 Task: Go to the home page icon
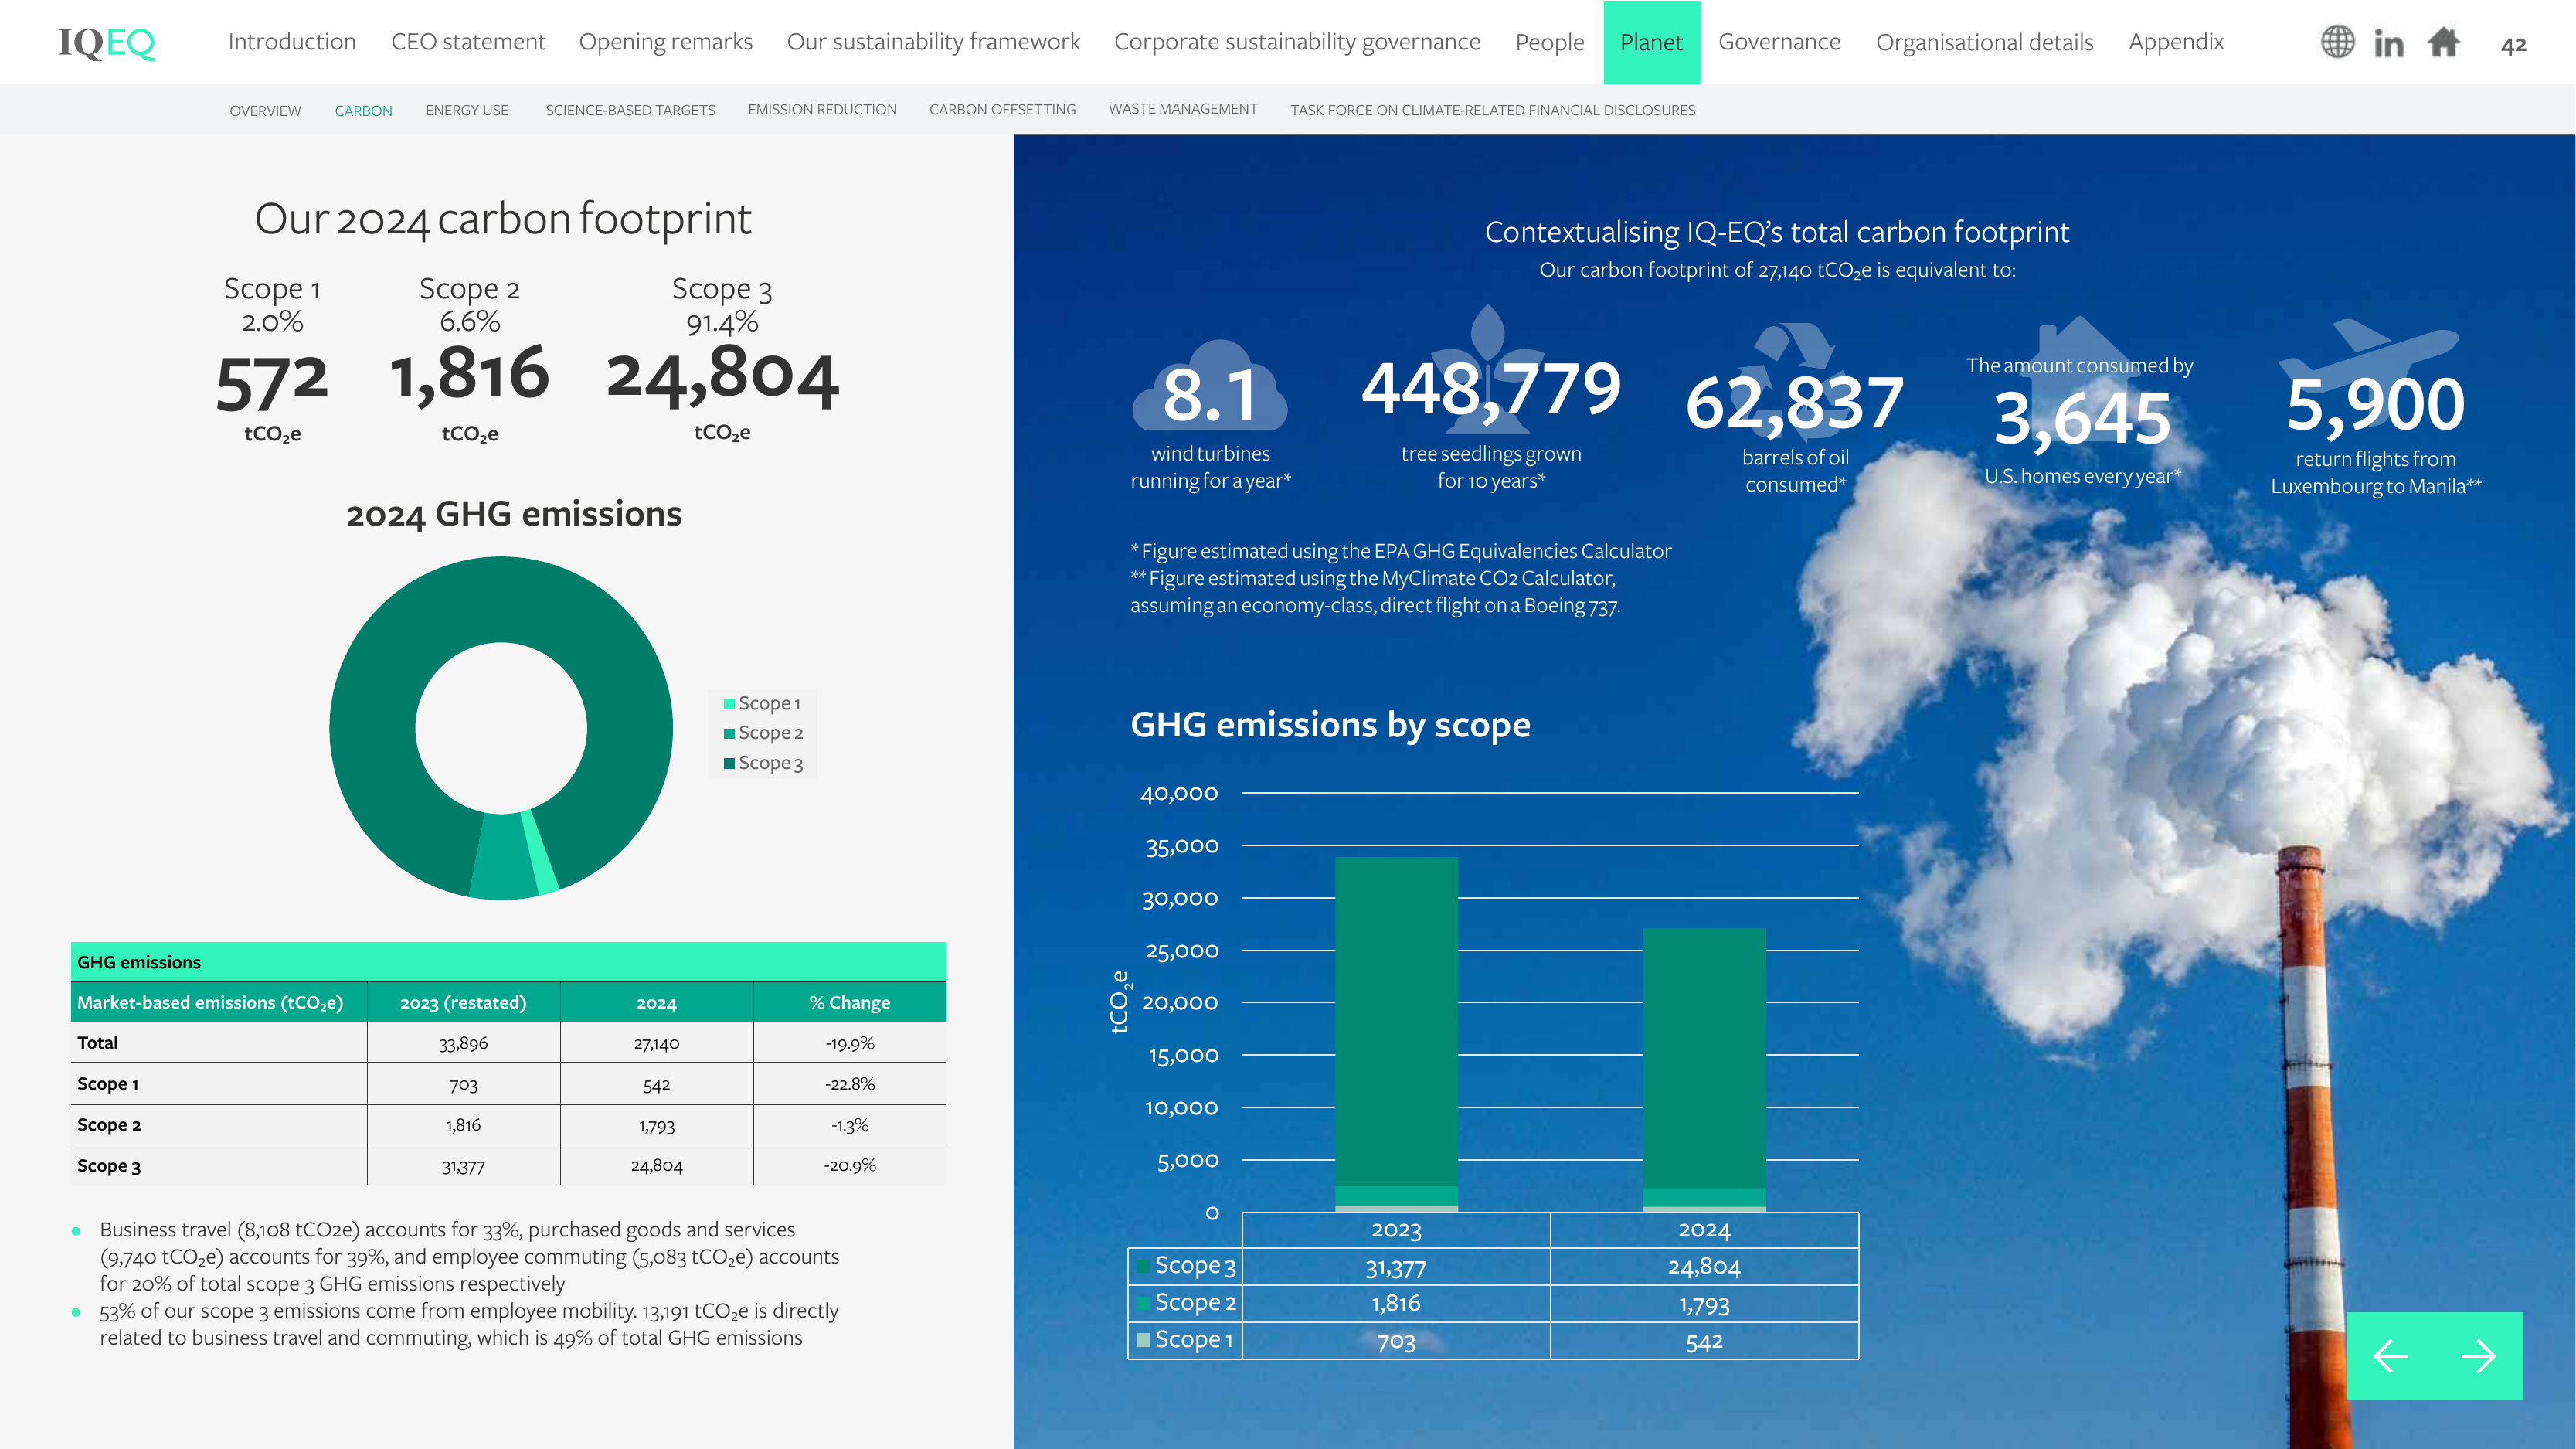coord(2443,42)
